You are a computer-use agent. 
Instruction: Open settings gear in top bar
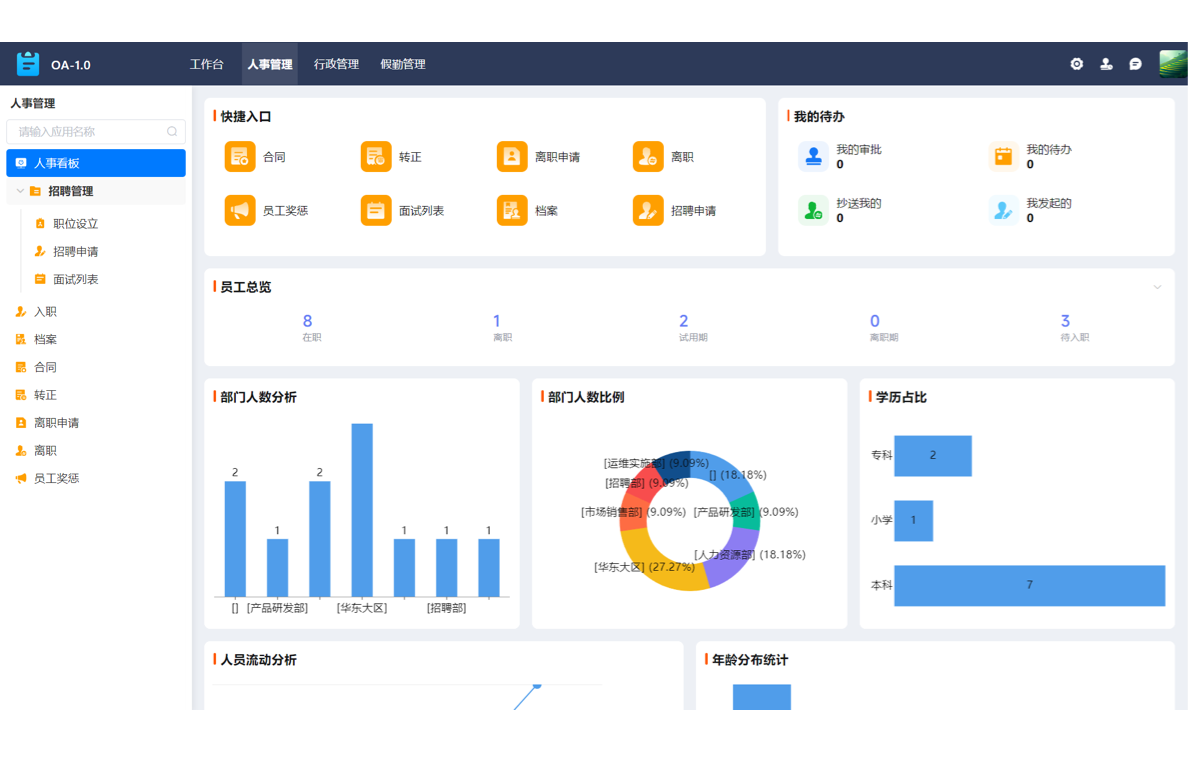(1076, 64)
